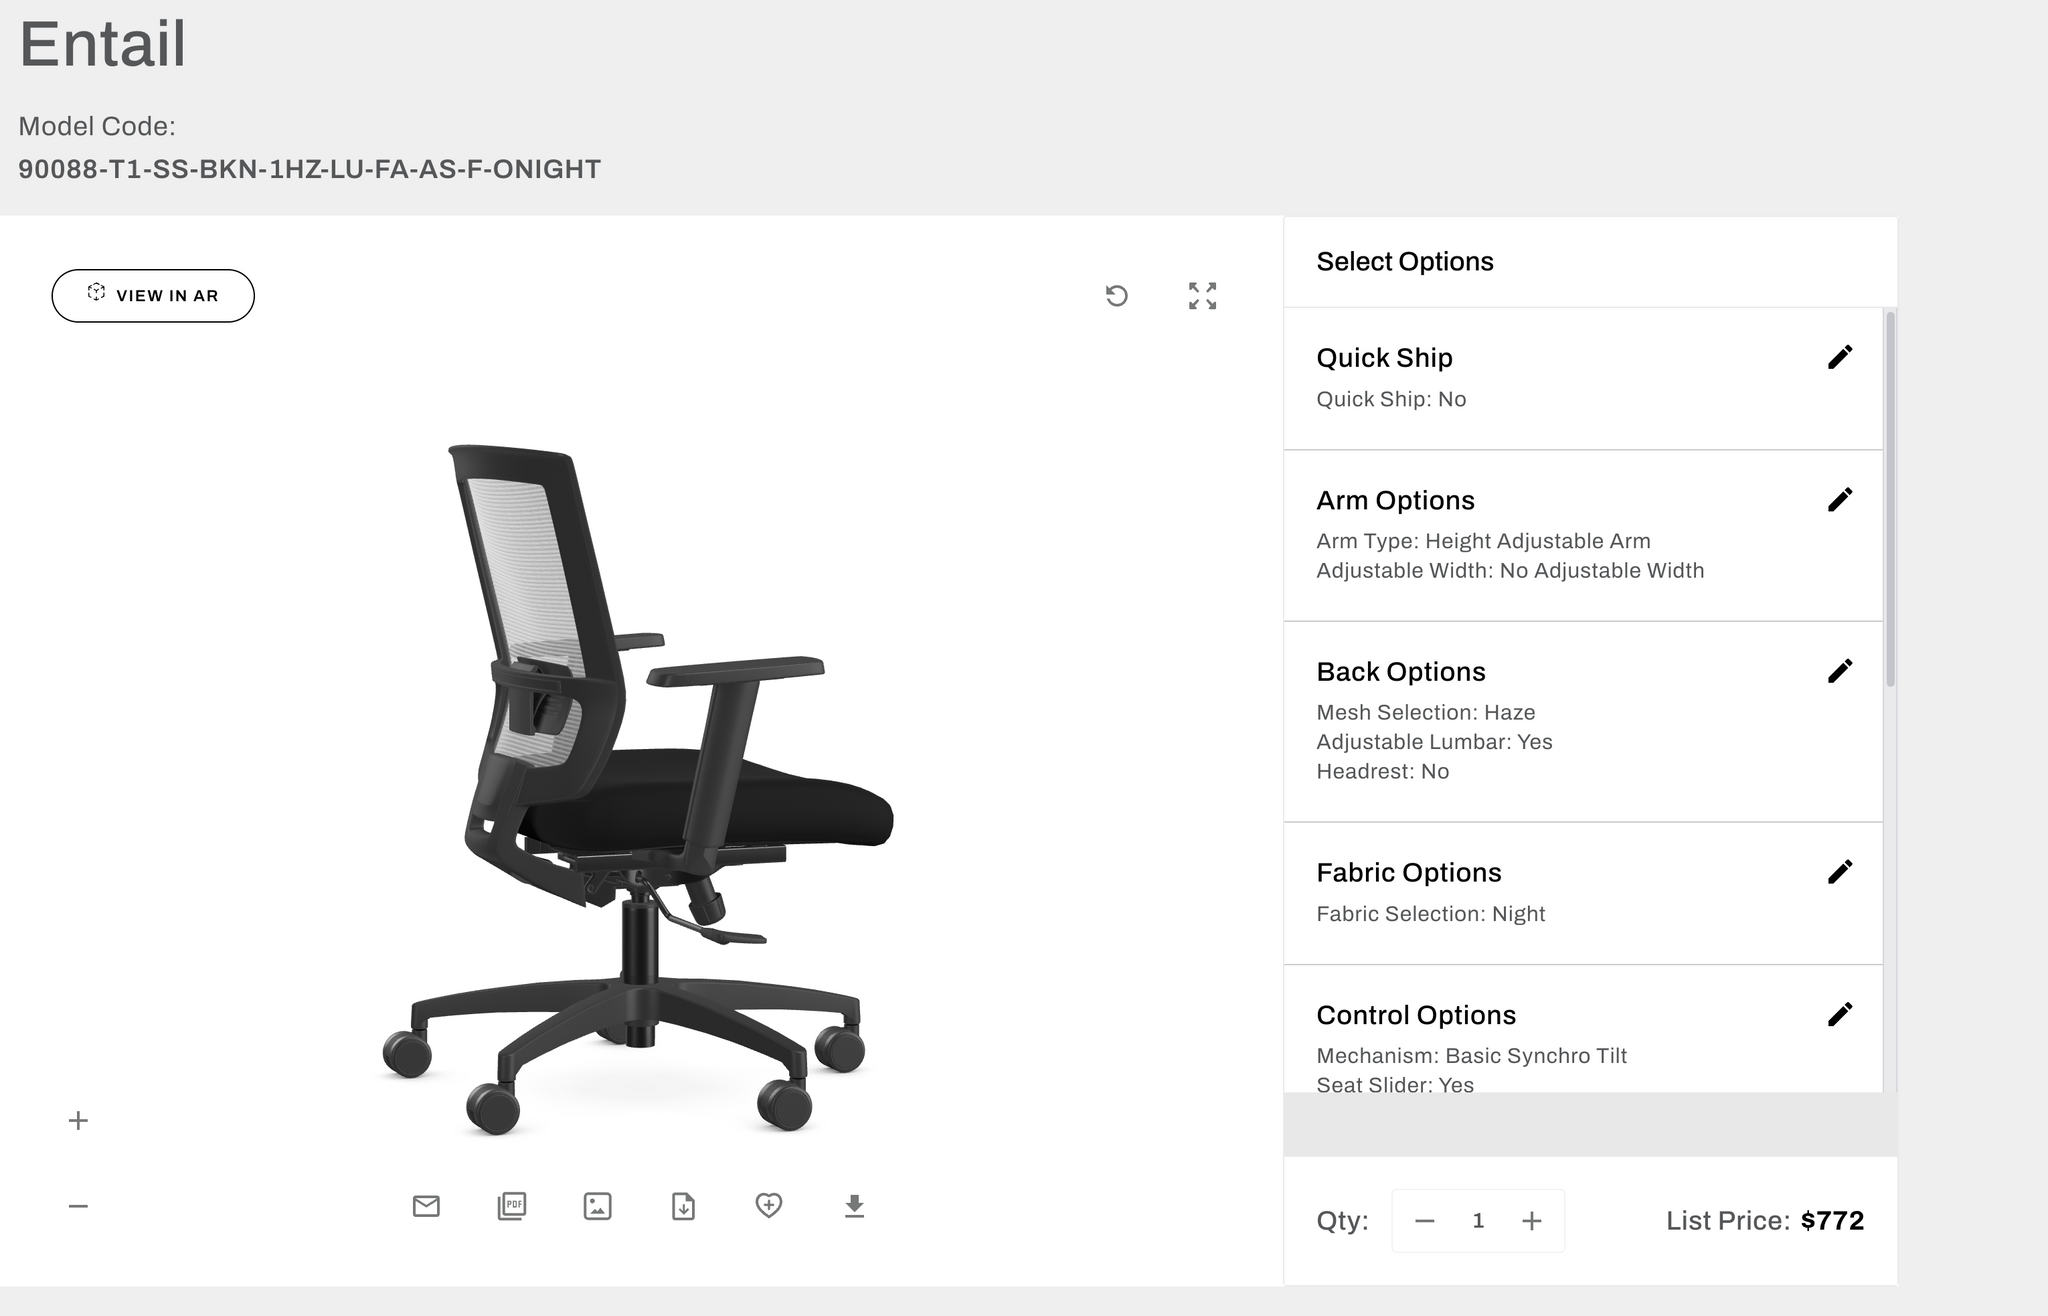Image resolution: width=2048 pixels, height=1316 pixels.
Task: Click the file download document icon
Action: click(683, 1206)
